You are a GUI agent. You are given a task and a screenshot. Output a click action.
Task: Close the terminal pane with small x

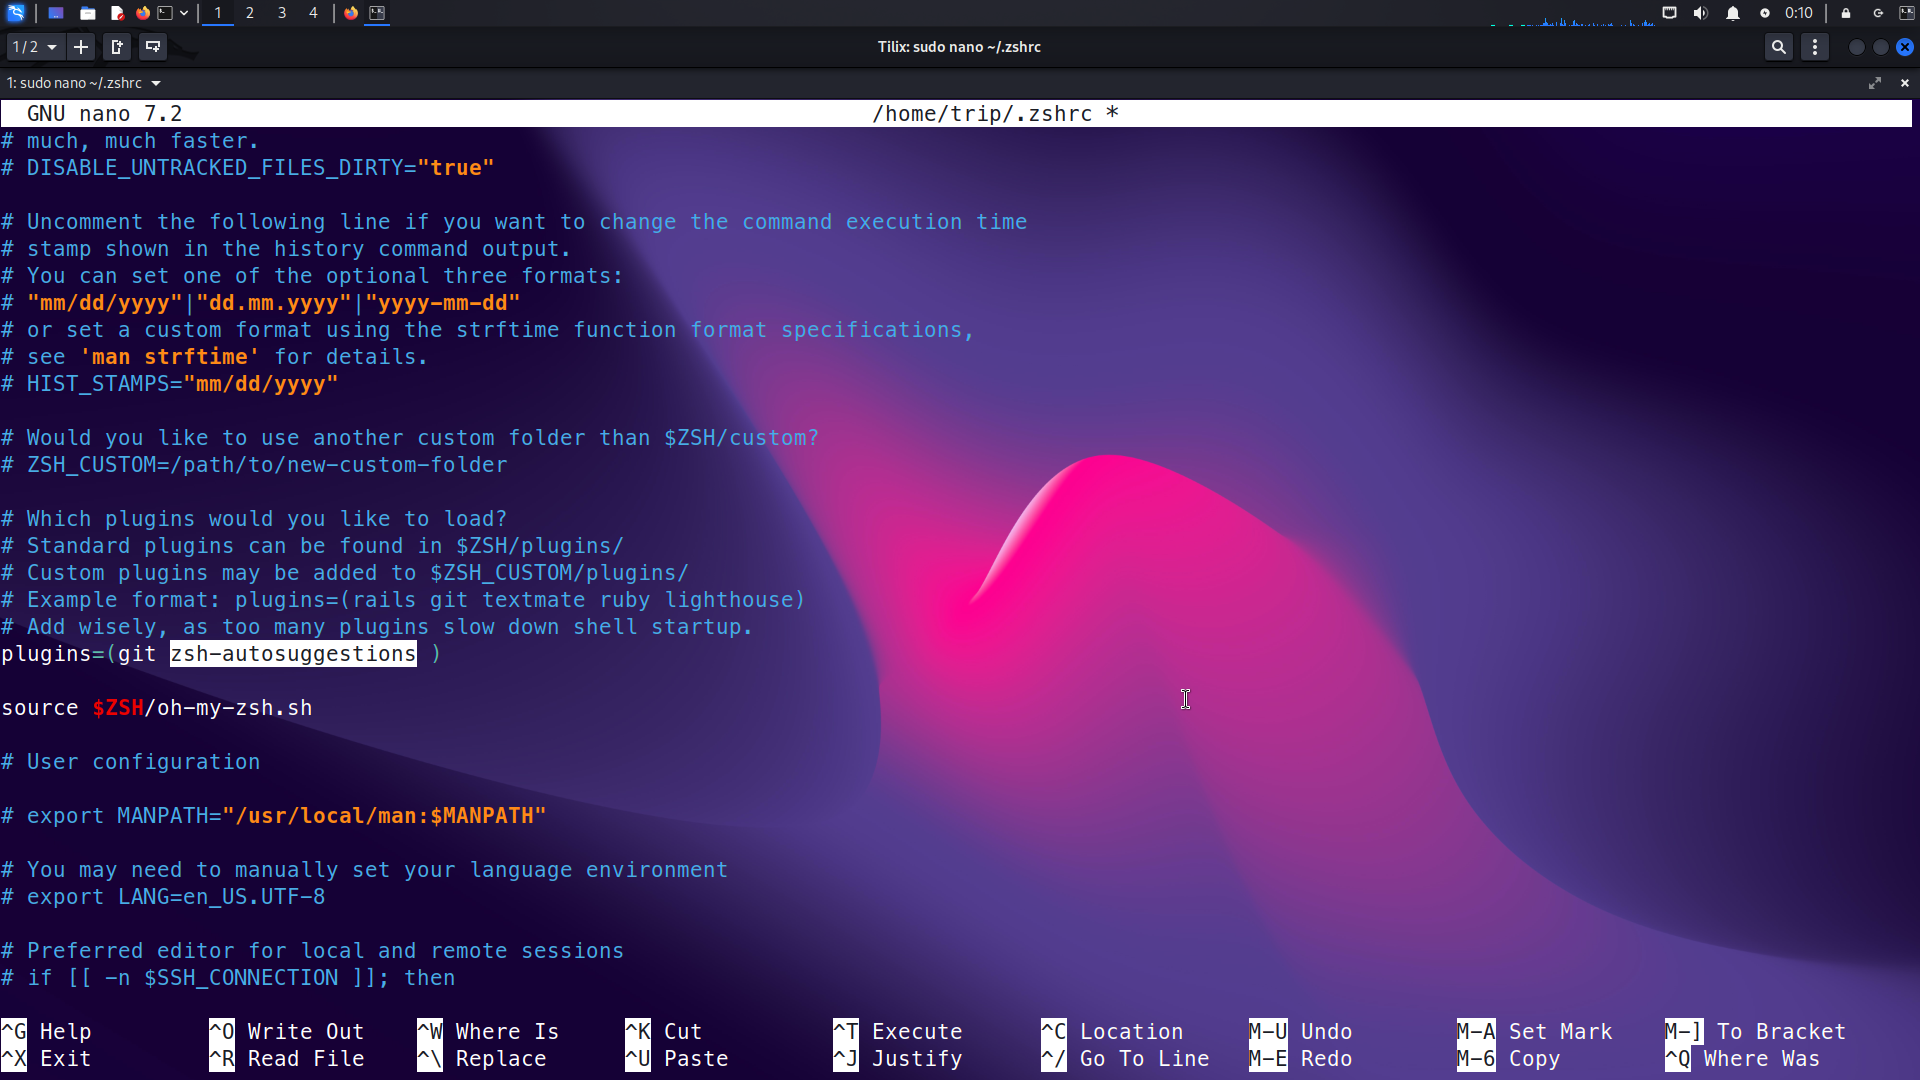tap(1904, 83)
